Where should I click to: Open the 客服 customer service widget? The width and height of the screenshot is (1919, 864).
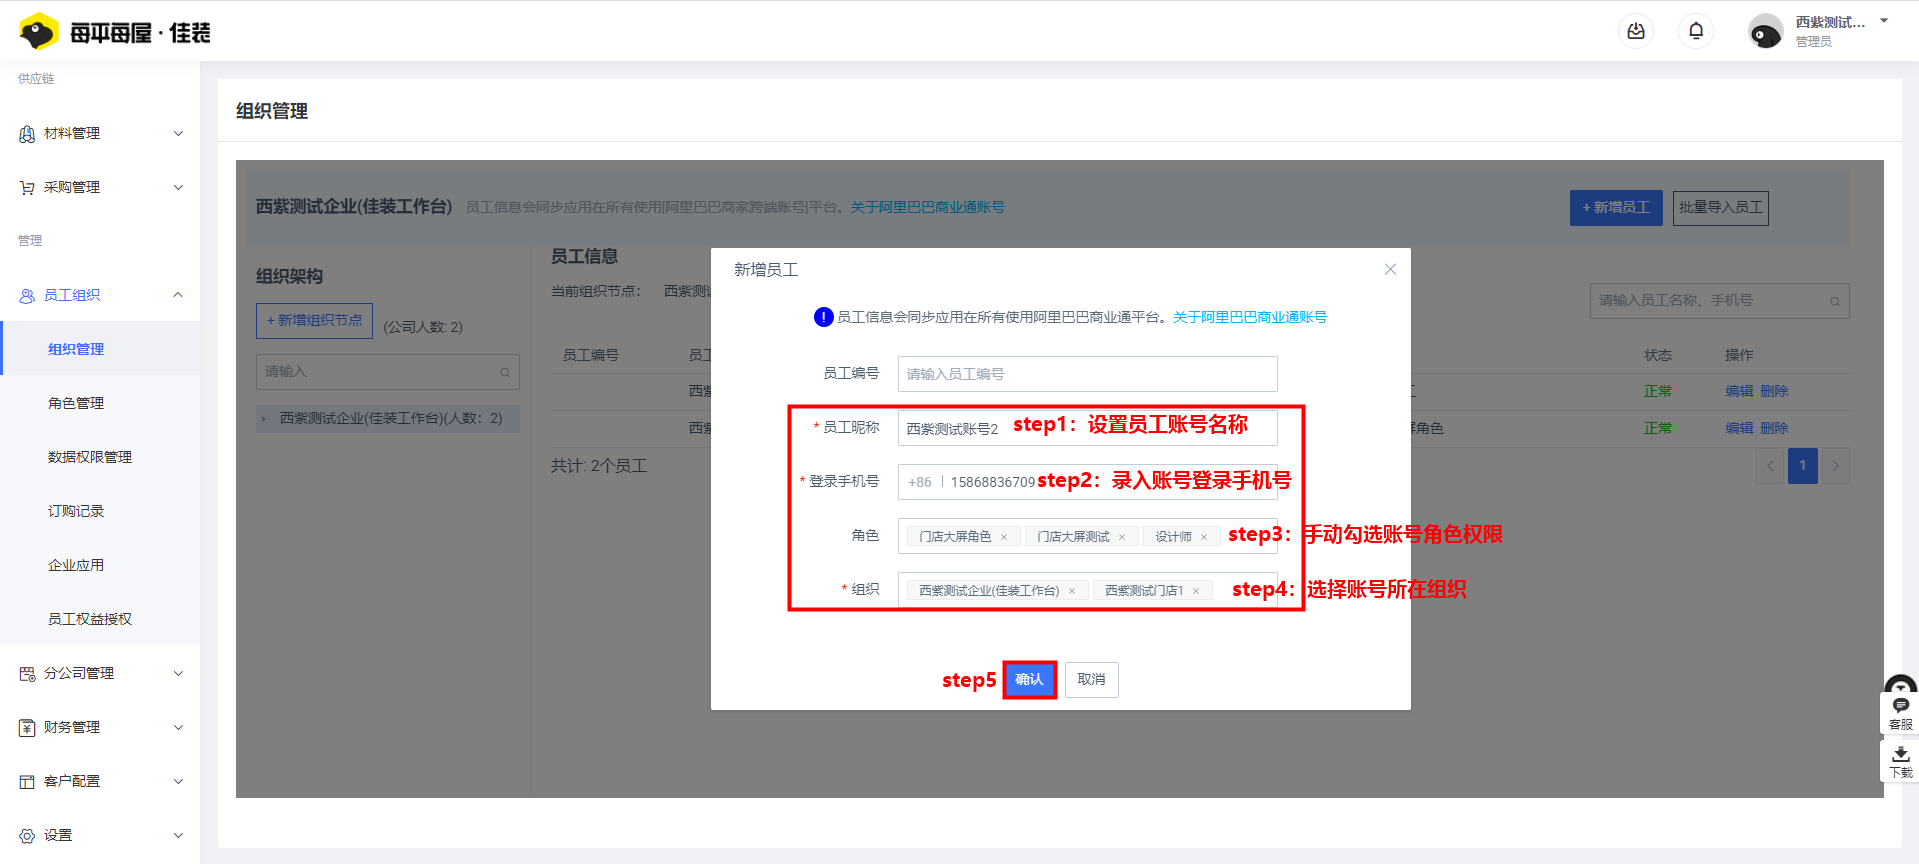(x=1901, y=714)
